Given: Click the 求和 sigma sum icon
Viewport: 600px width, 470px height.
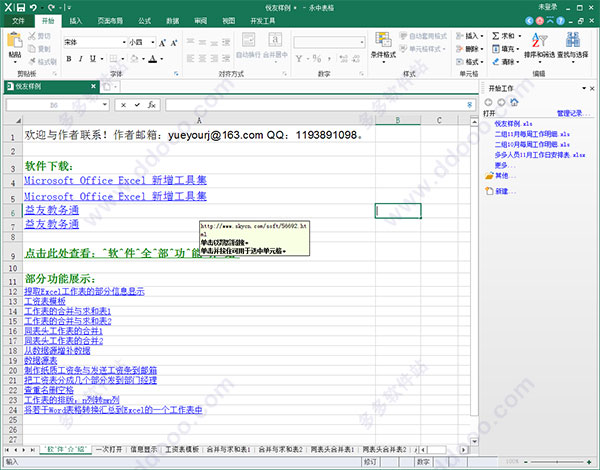Looking at the screenshot, I should (x=496, y=36).
